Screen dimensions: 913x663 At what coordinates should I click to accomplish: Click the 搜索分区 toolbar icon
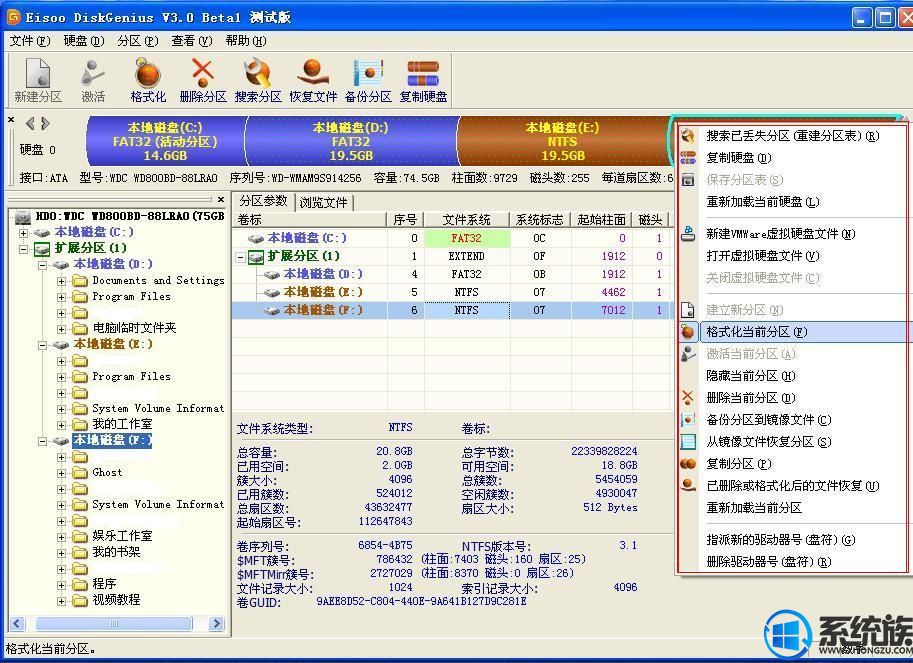[x=258, y=80]
